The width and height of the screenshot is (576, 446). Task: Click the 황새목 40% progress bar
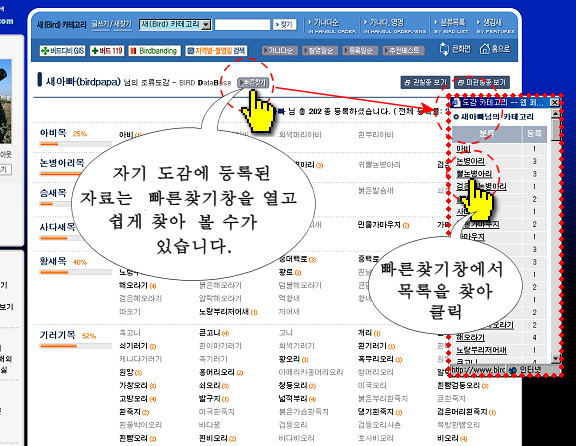click(x=76, y=272)
